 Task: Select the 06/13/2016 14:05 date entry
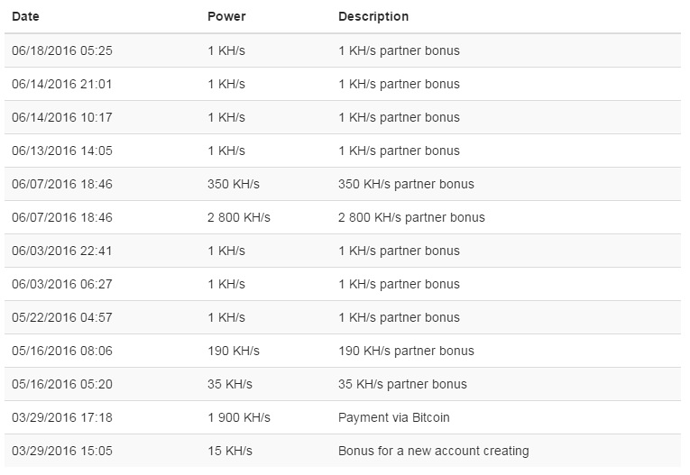(x=62, y=151)
